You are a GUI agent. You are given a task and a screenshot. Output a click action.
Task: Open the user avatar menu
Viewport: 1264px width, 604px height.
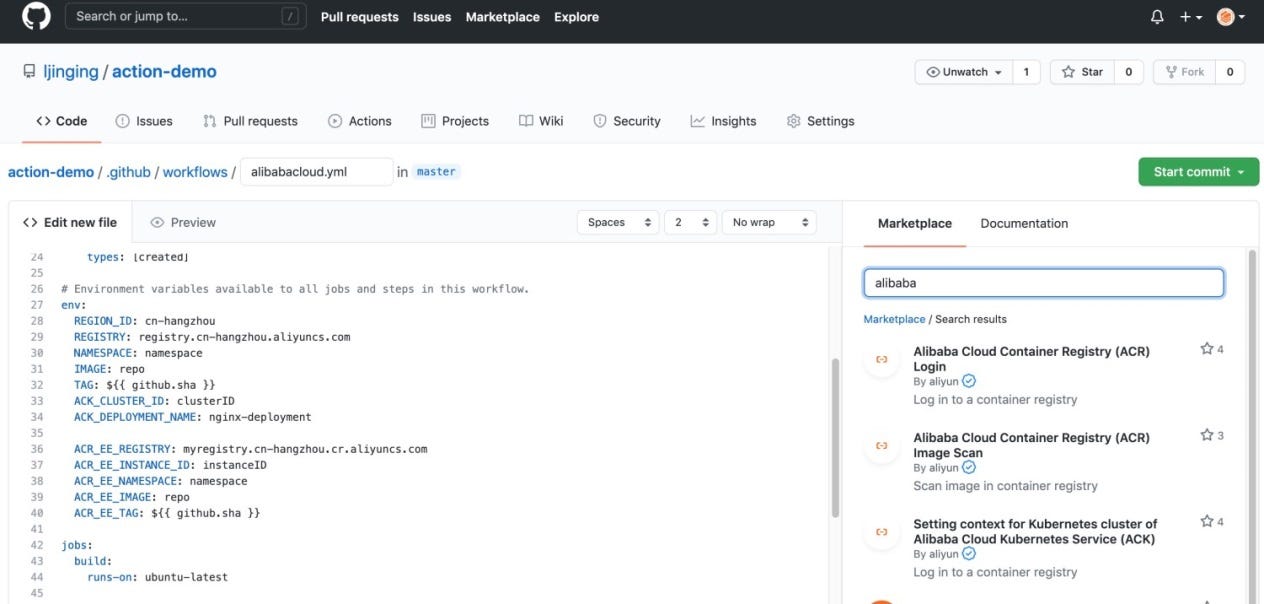pos(1230,17)
